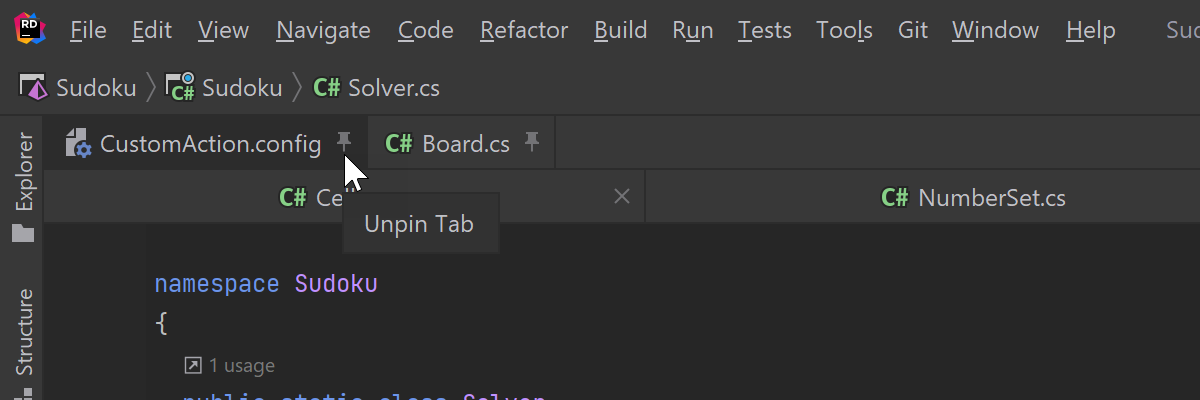
Task: Open the Git menu
Action: [x=913, y=30]
